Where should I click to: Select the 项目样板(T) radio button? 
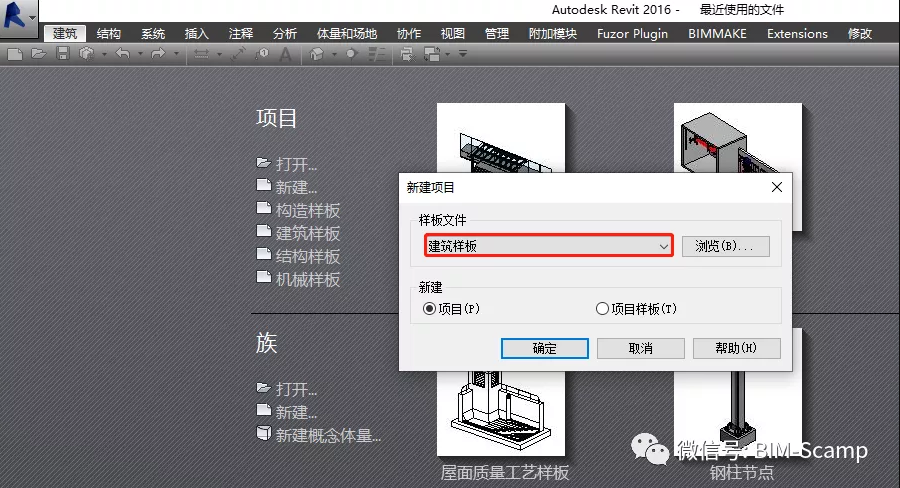click(602, 309)
